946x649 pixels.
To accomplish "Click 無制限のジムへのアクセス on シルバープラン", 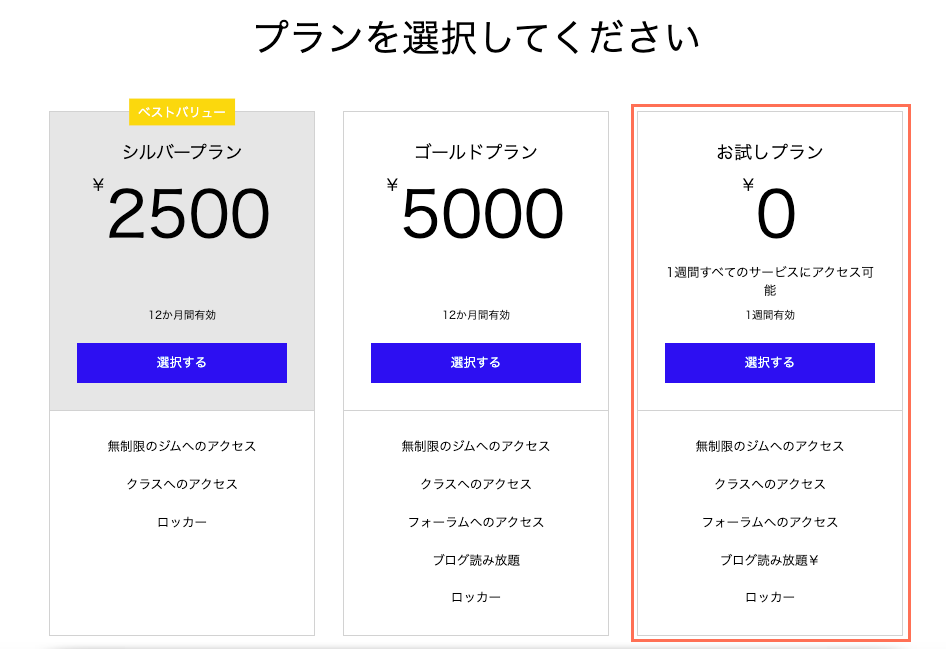I will pos(181,446).
